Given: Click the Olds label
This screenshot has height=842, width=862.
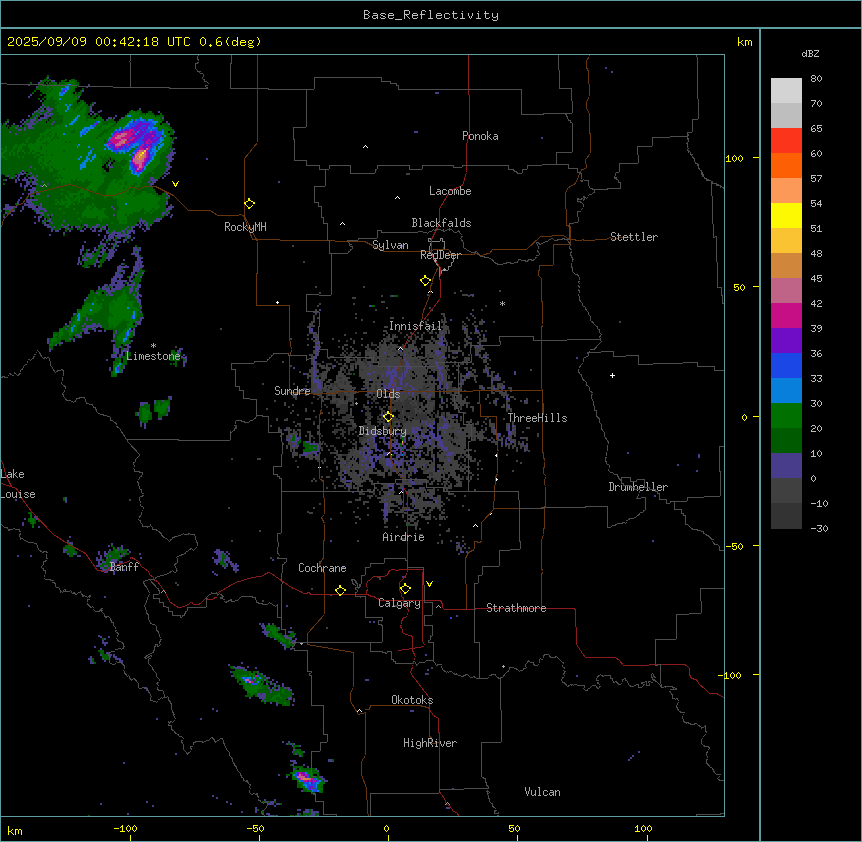Looking at the screenshot, I should tap(388, 394).
